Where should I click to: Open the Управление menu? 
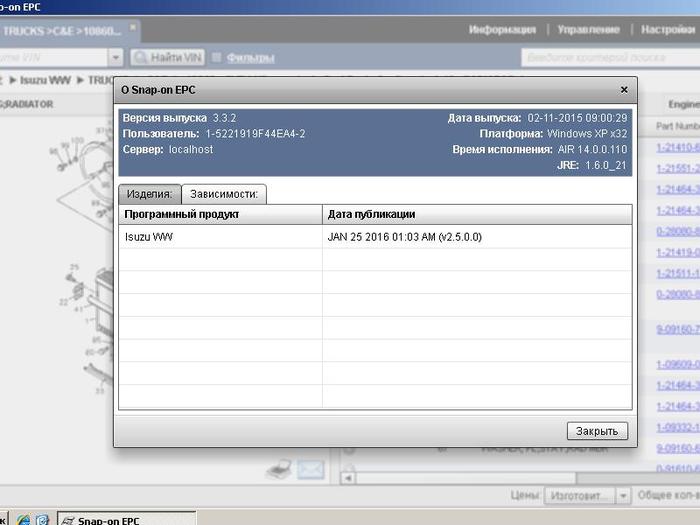(588, 30)
